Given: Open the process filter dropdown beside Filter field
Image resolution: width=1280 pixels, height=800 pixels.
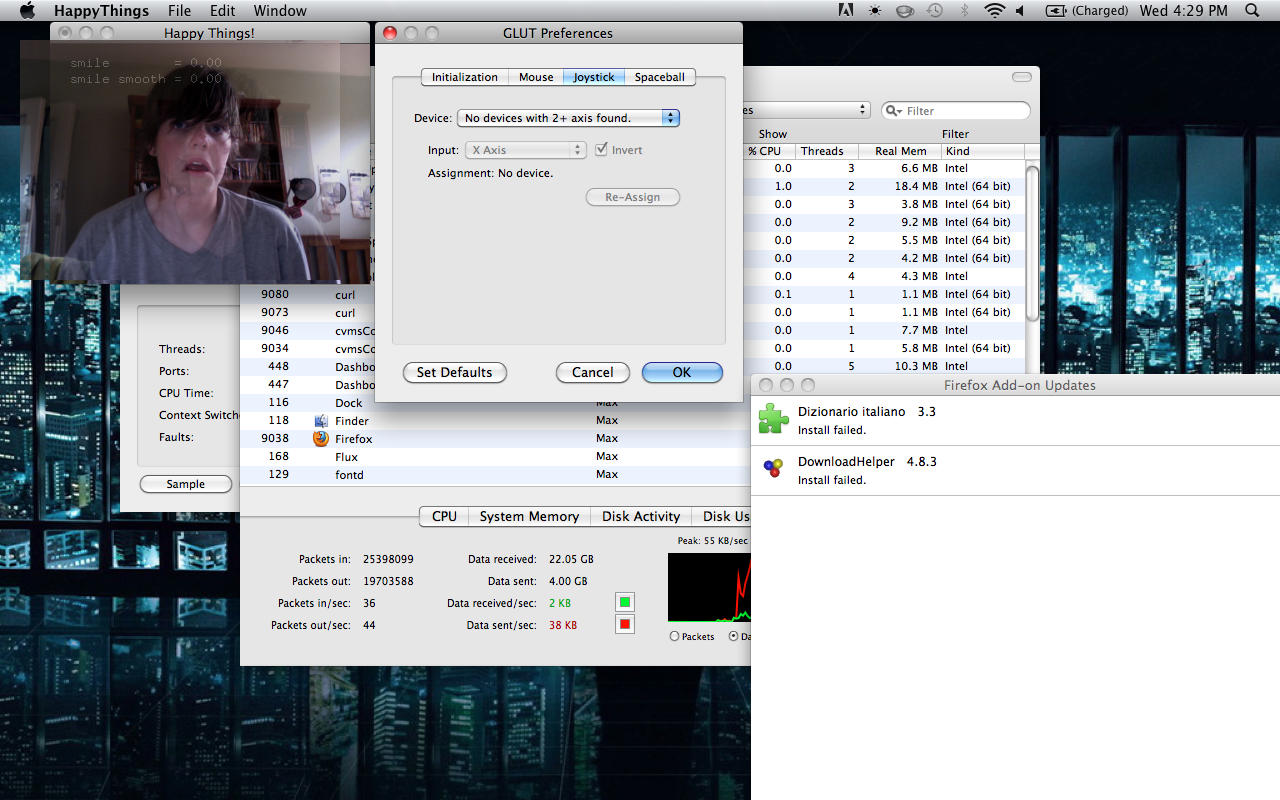Looking at the screenshot, I should [805, 110].
